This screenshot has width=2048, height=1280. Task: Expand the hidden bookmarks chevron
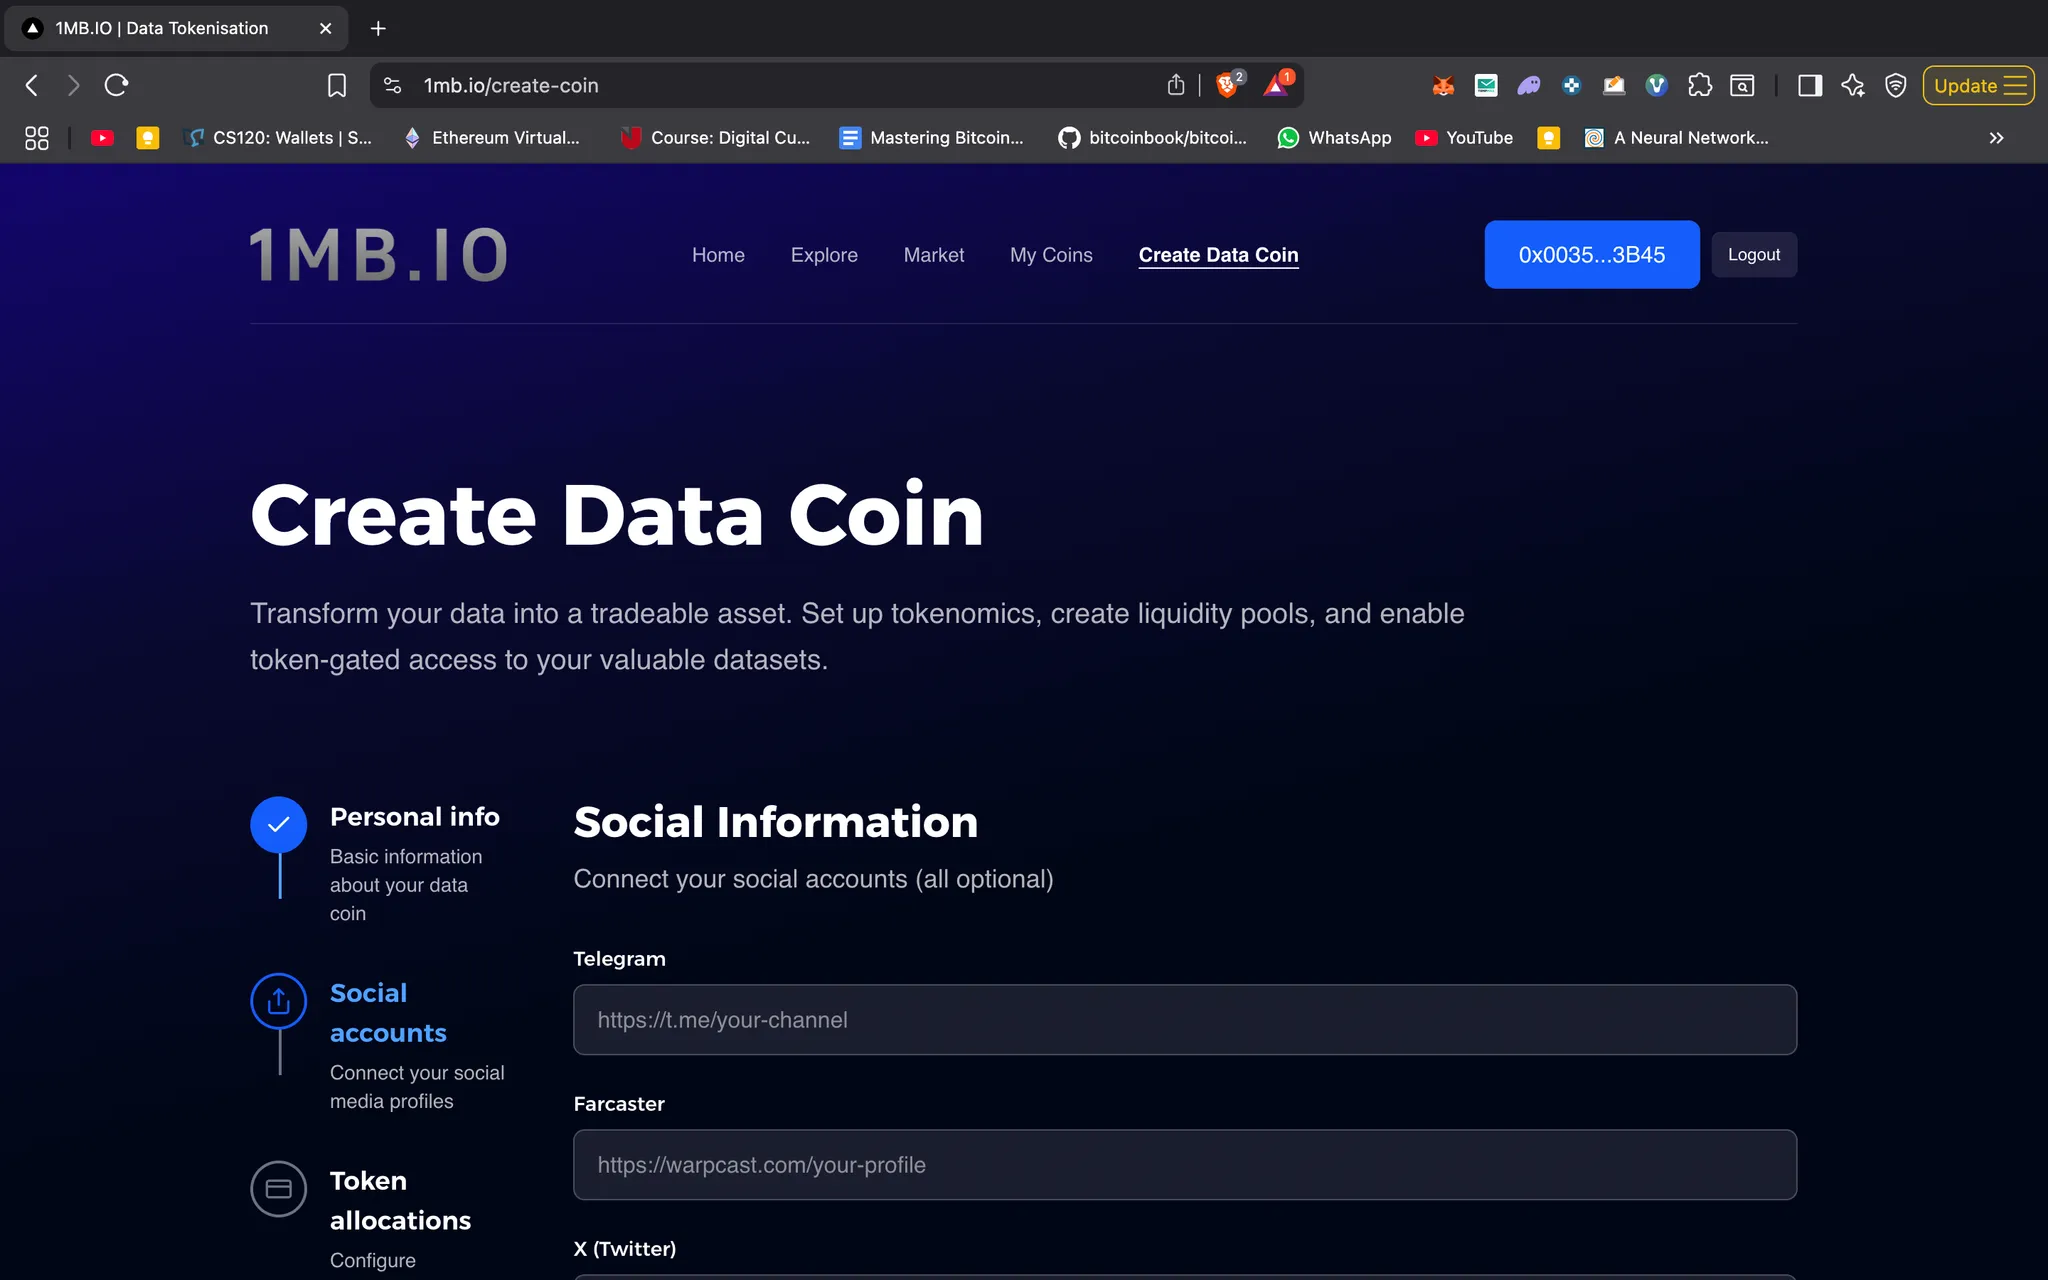pyautogui.click(x=1996, y=138)
